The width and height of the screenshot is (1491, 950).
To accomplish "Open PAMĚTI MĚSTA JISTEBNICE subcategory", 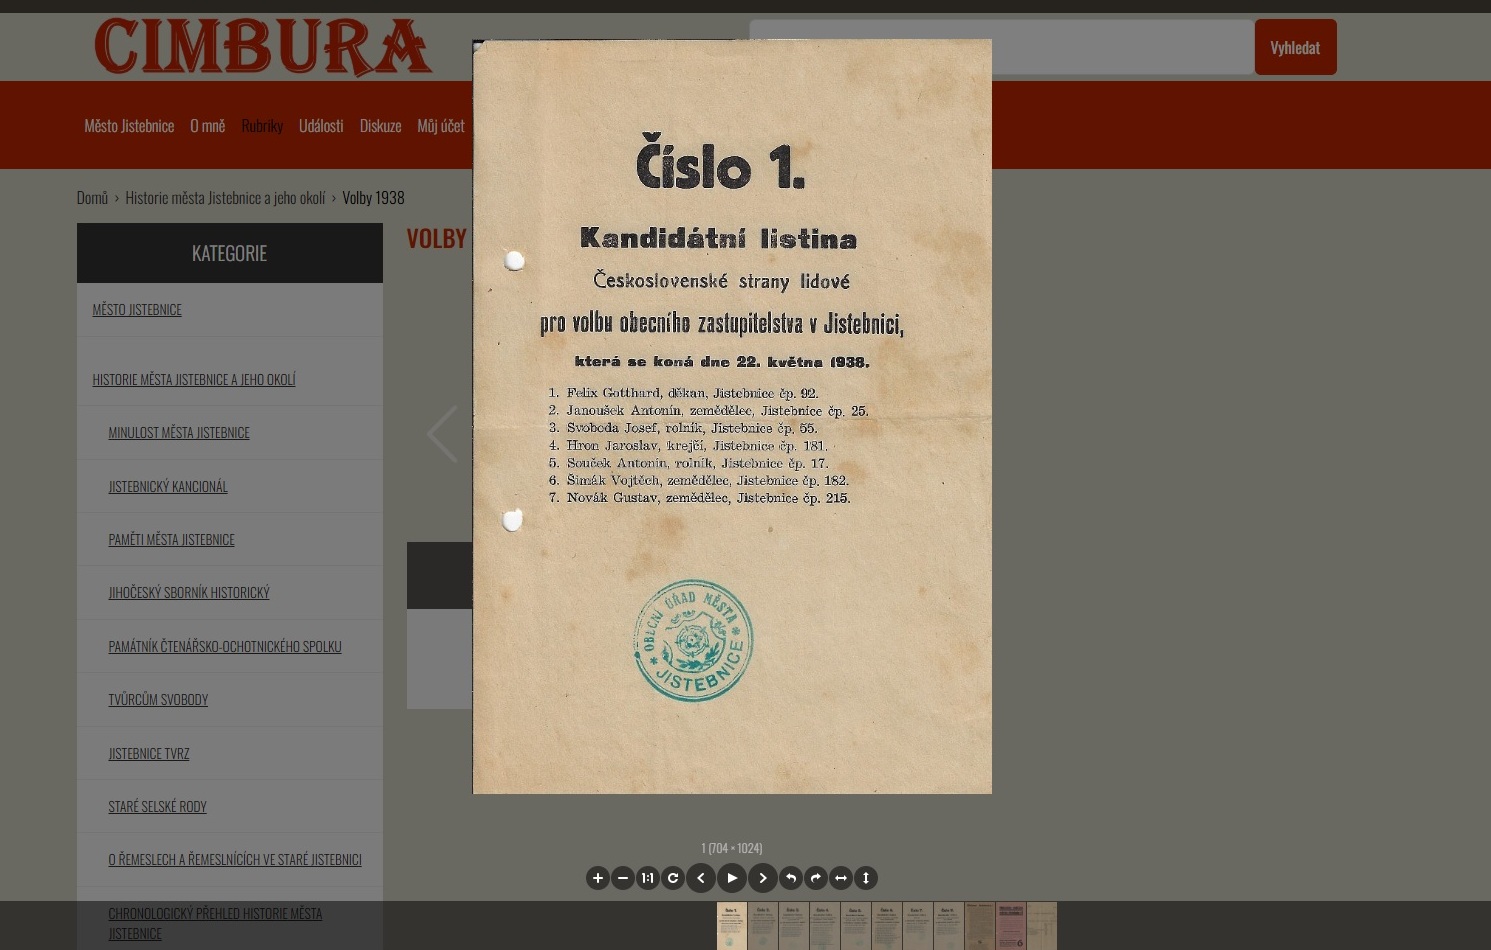I will tap(171, 540).
